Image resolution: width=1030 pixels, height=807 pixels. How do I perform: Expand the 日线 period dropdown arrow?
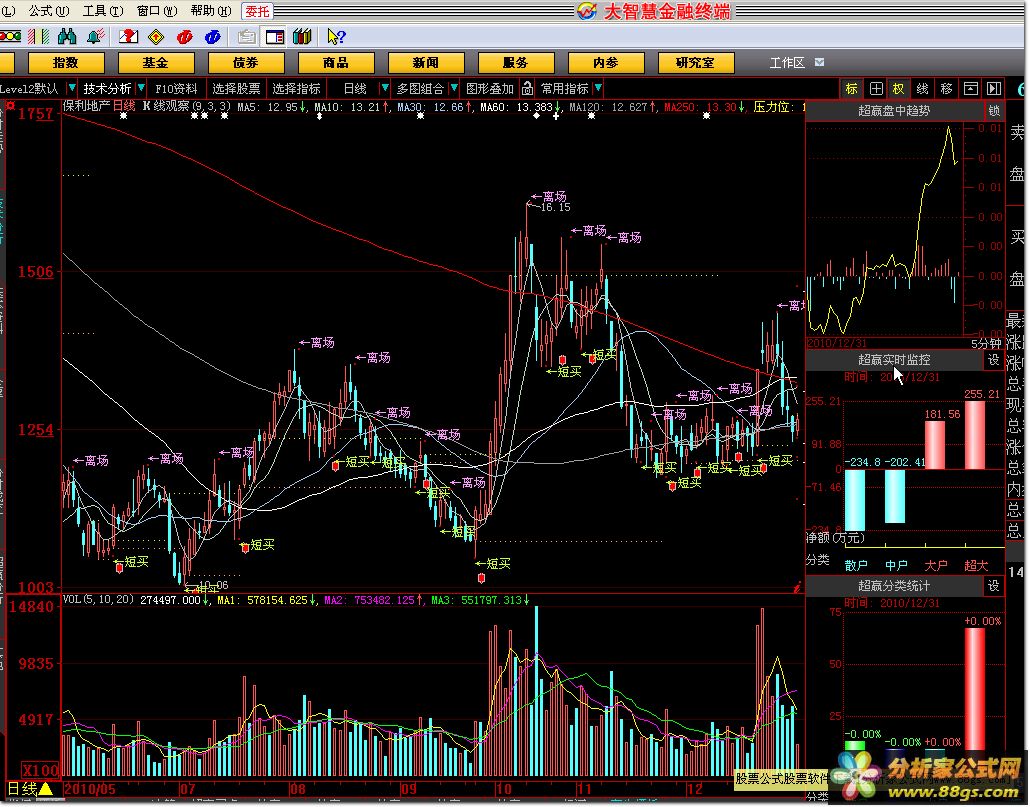pos(385,88)
